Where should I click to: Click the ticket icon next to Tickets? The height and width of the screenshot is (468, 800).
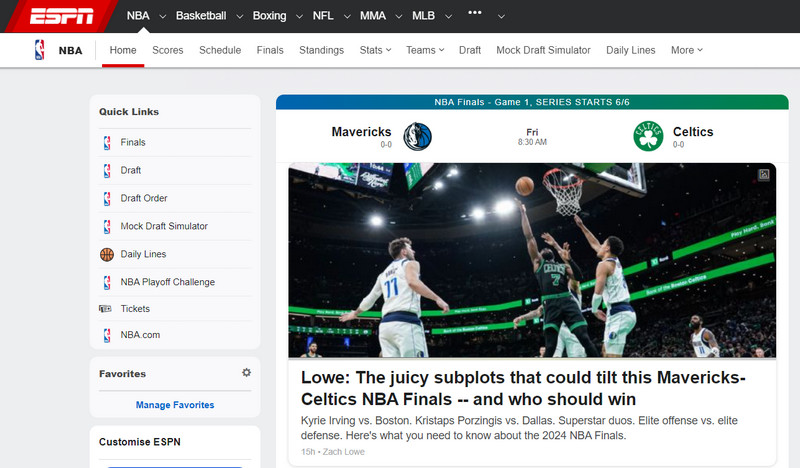point(105,309)
